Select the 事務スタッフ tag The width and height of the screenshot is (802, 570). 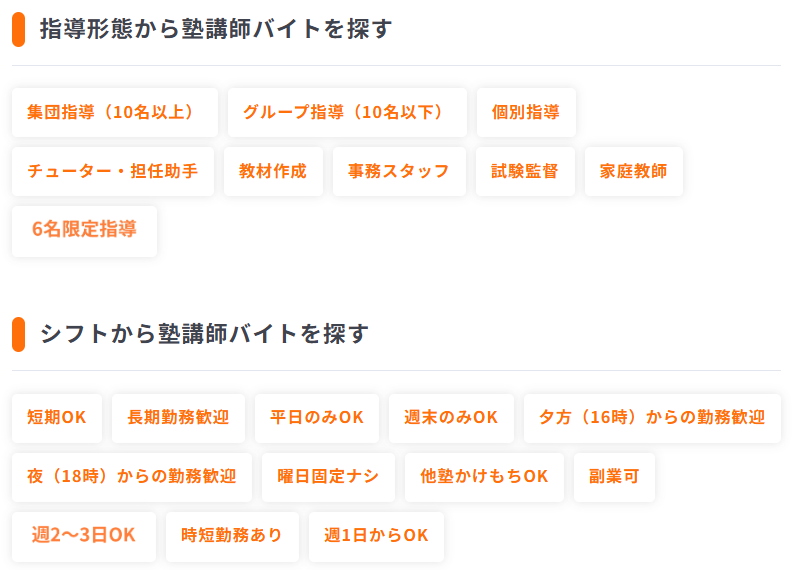pos(399,171)
